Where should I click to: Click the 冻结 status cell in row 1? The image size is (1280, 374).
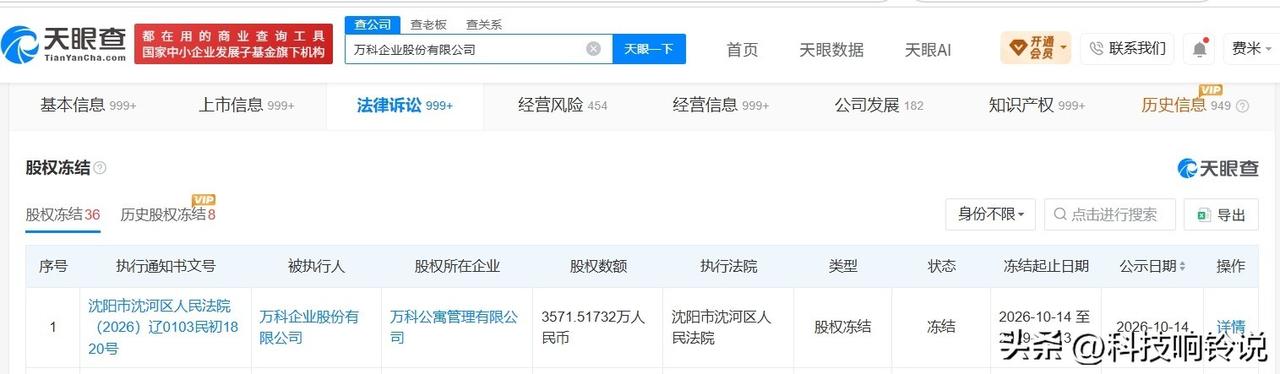(941, 327)
